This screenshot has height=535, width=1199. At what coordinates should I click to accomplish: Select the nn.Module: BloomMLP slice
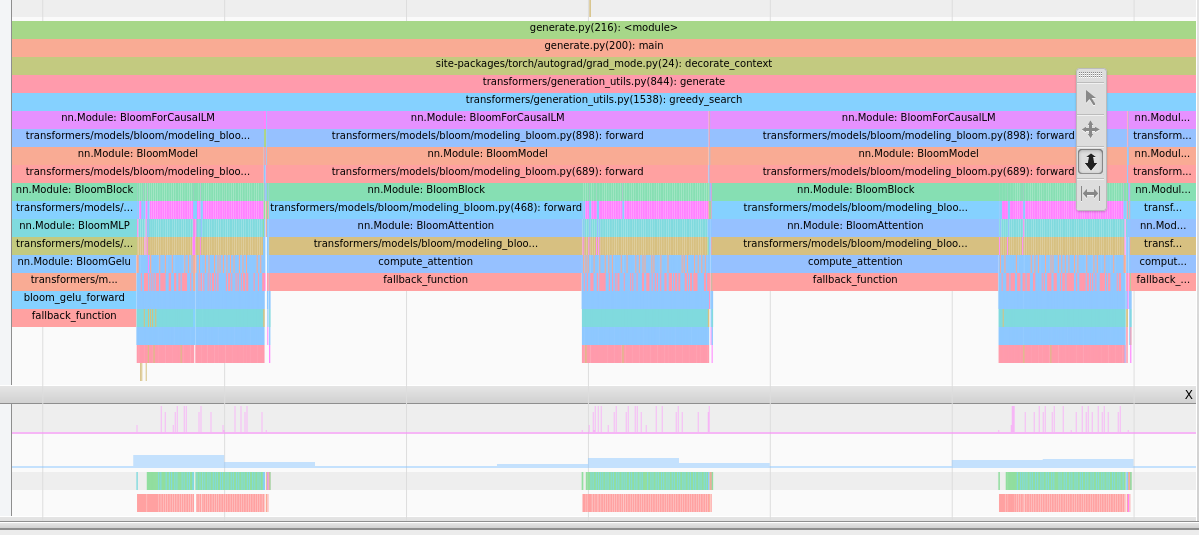(x=74, y=226)
